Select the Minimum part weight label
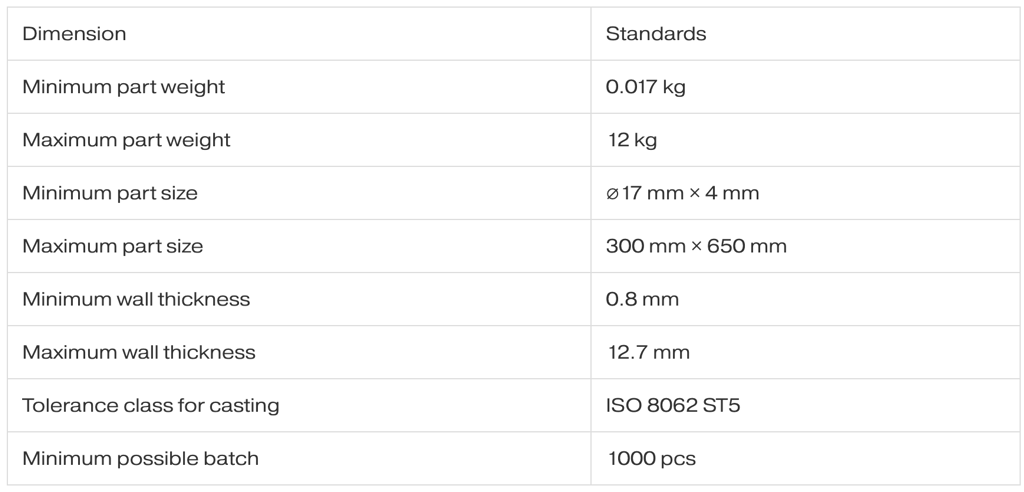The image size is (1024, 492). point(123,87)
